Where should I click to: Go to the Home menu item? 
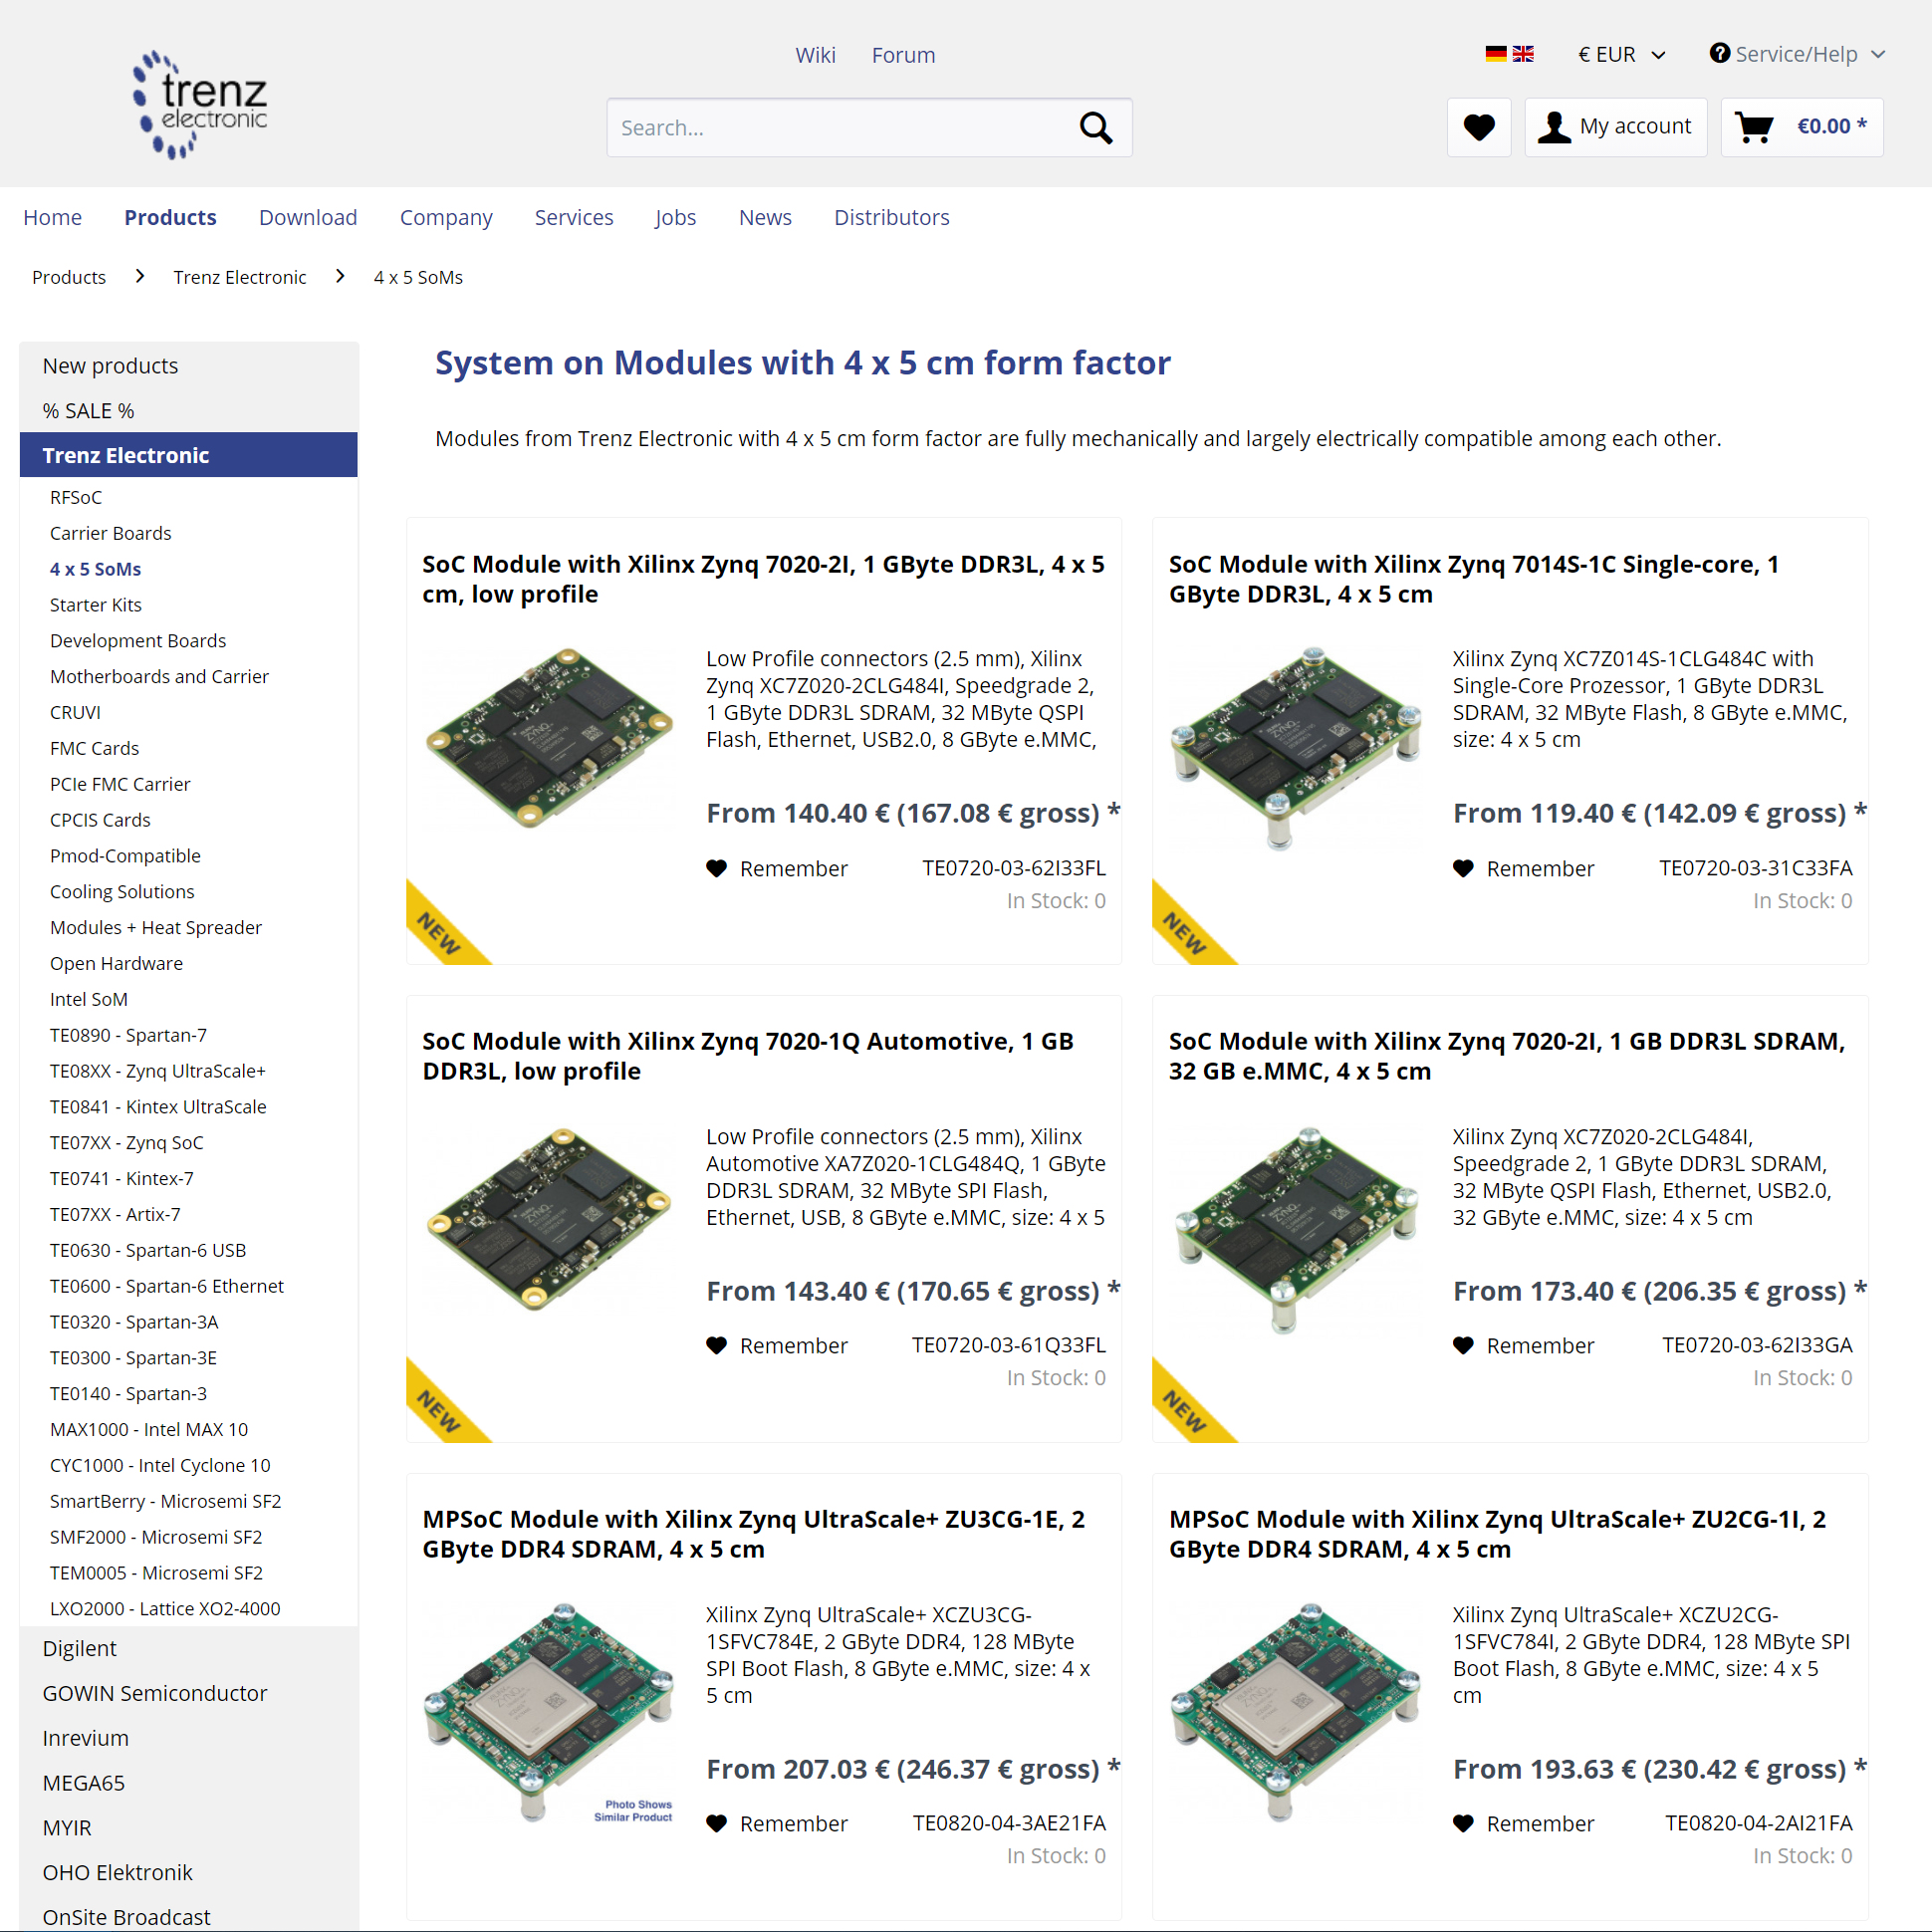(x=52, y=217)
